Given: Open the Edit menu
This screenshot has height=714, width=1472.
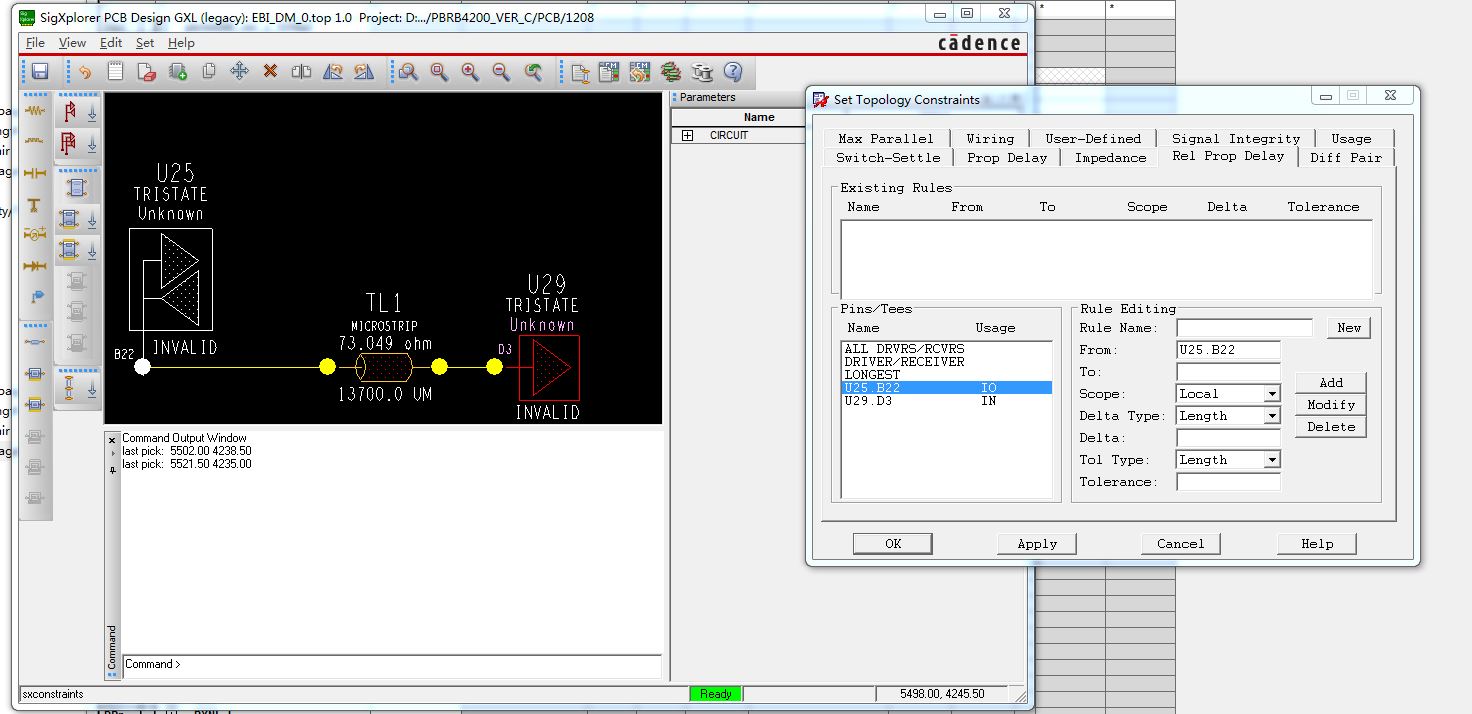Looking at the screenshot, I should 111,43.
